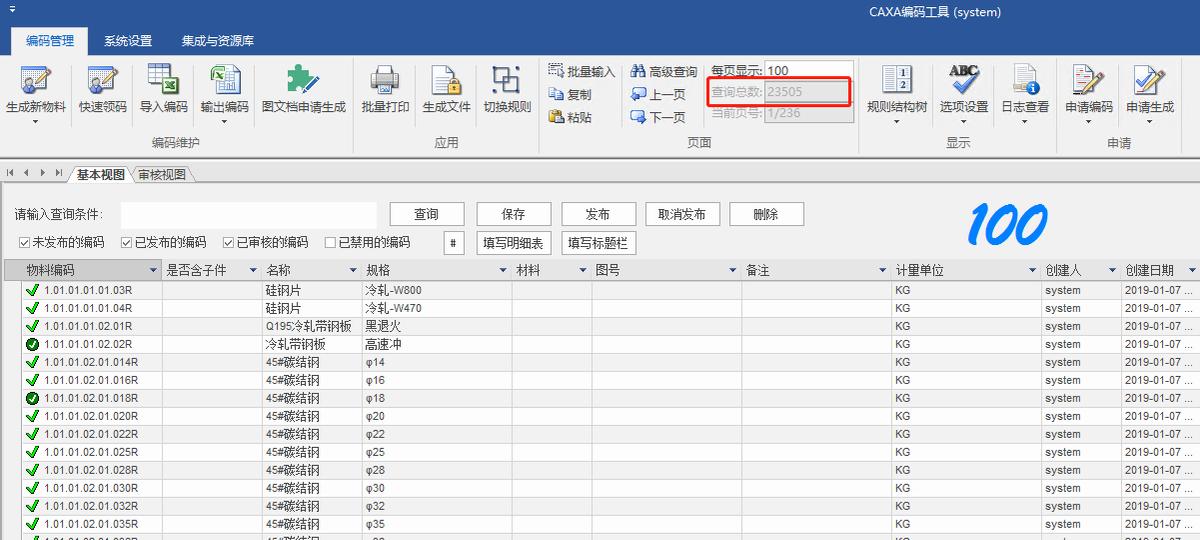Jump to first sheet tab arrow

pyautogui.click(x=10, y=173)
